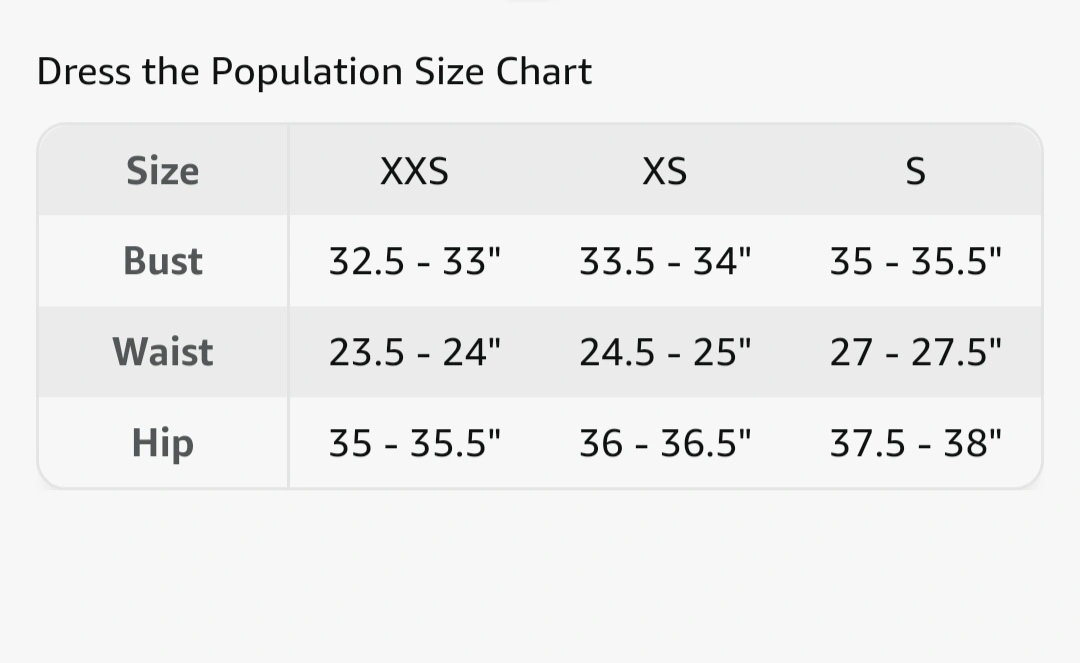Tap the S waist value 27 - 27.5"
1080x663 pixels.
coord(915,352)
